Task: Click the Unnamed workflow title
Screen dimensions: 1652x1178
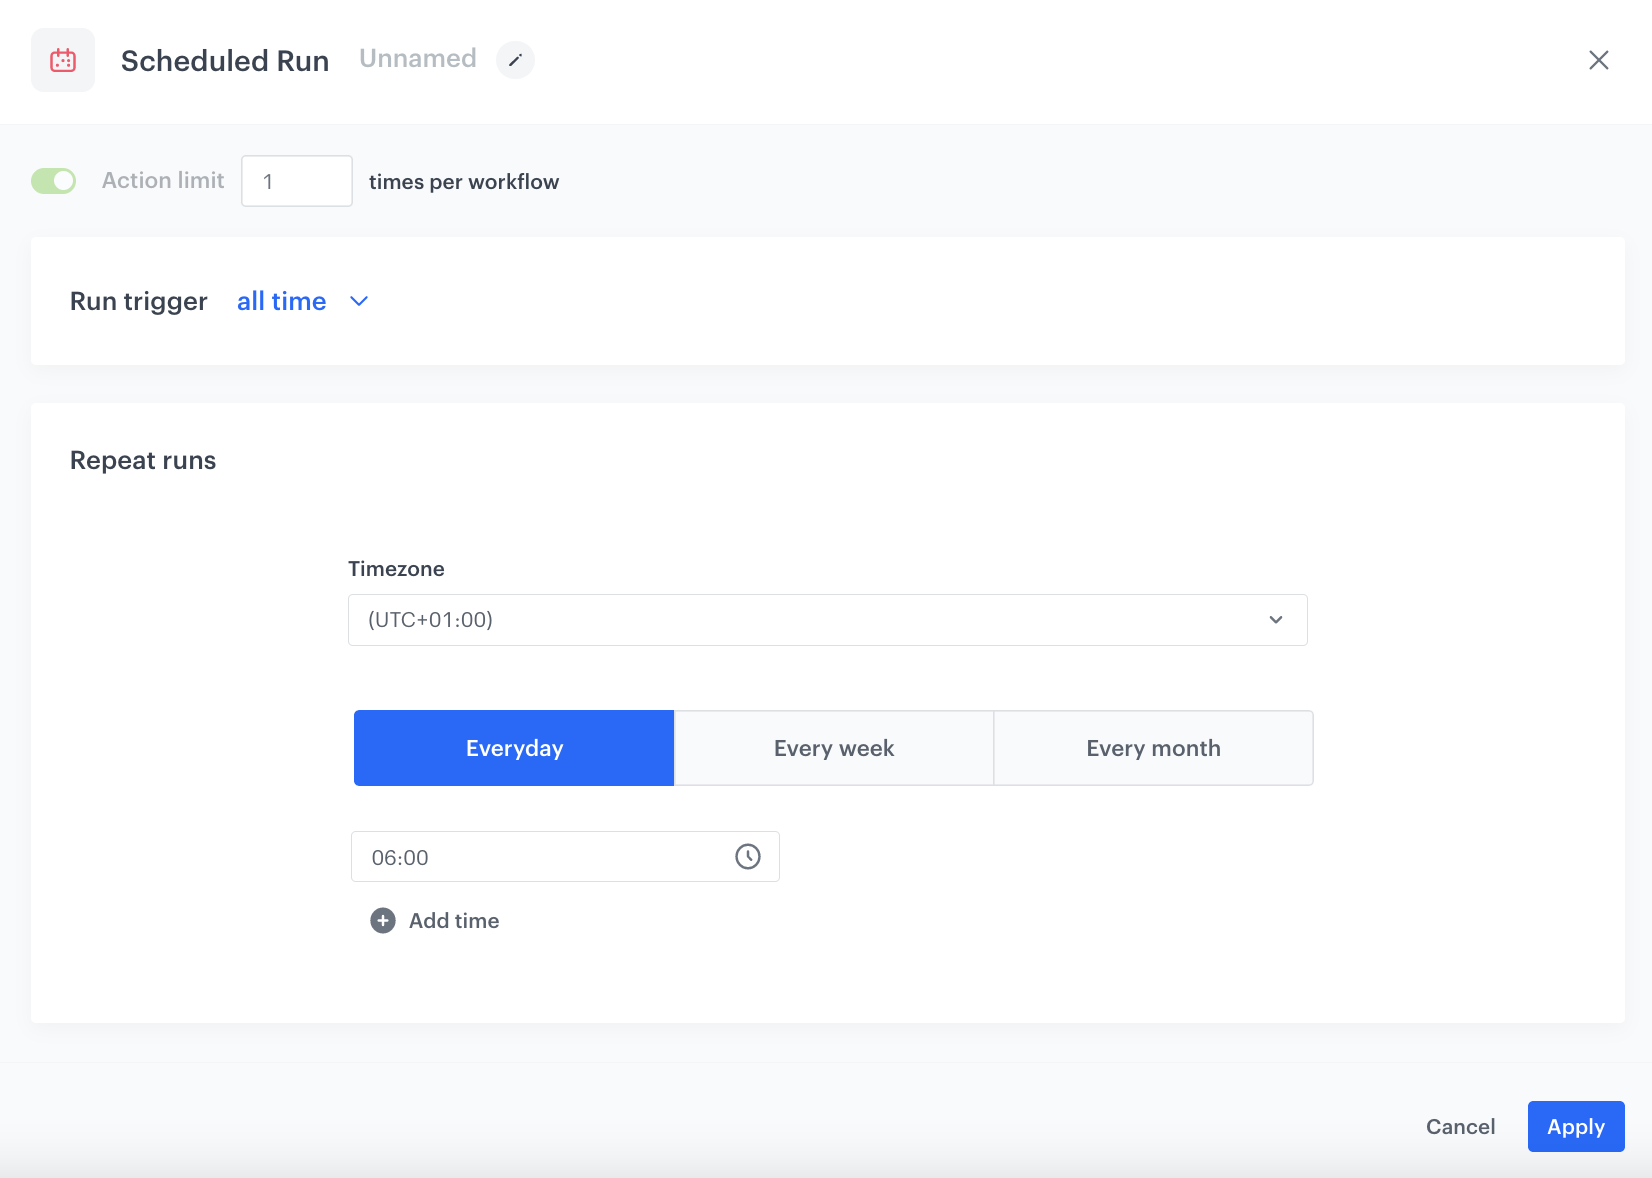Action: (417, 58)
